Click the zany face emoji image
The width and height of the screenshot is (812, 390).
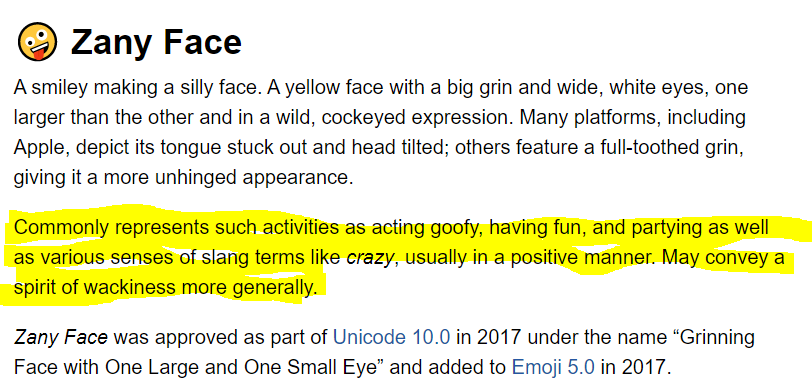coord(37,42)
